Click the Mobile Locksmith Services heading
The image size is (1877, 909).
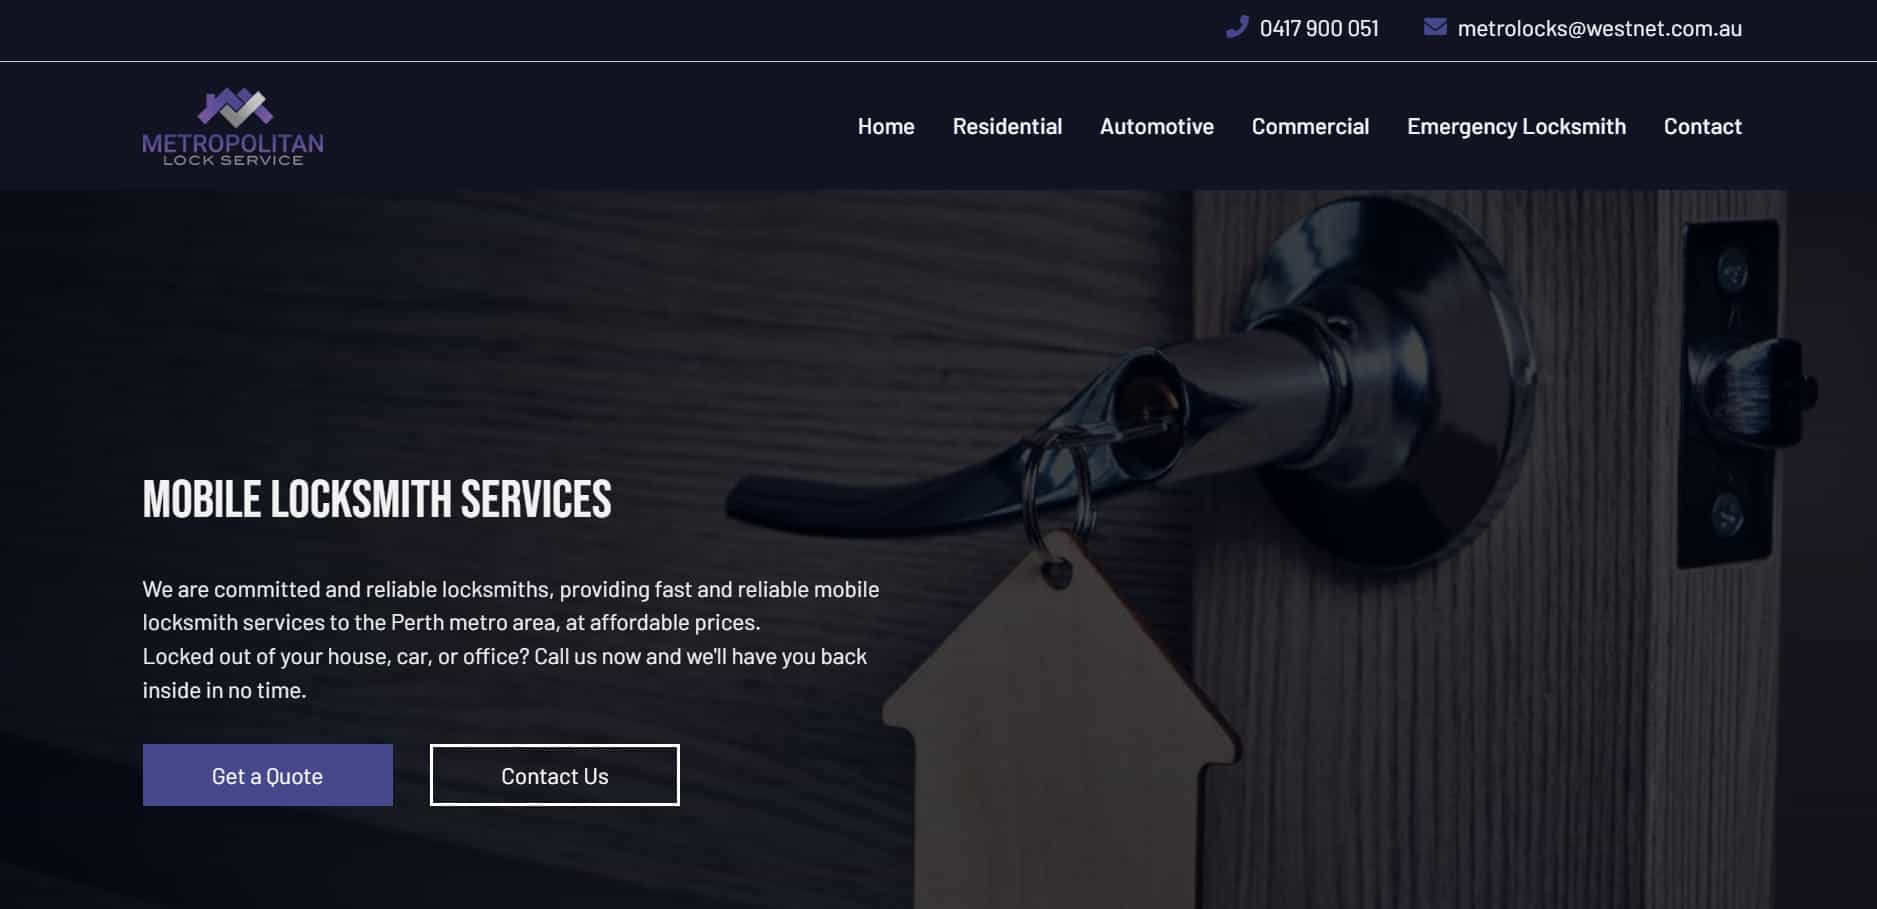(x=377, y=499)
